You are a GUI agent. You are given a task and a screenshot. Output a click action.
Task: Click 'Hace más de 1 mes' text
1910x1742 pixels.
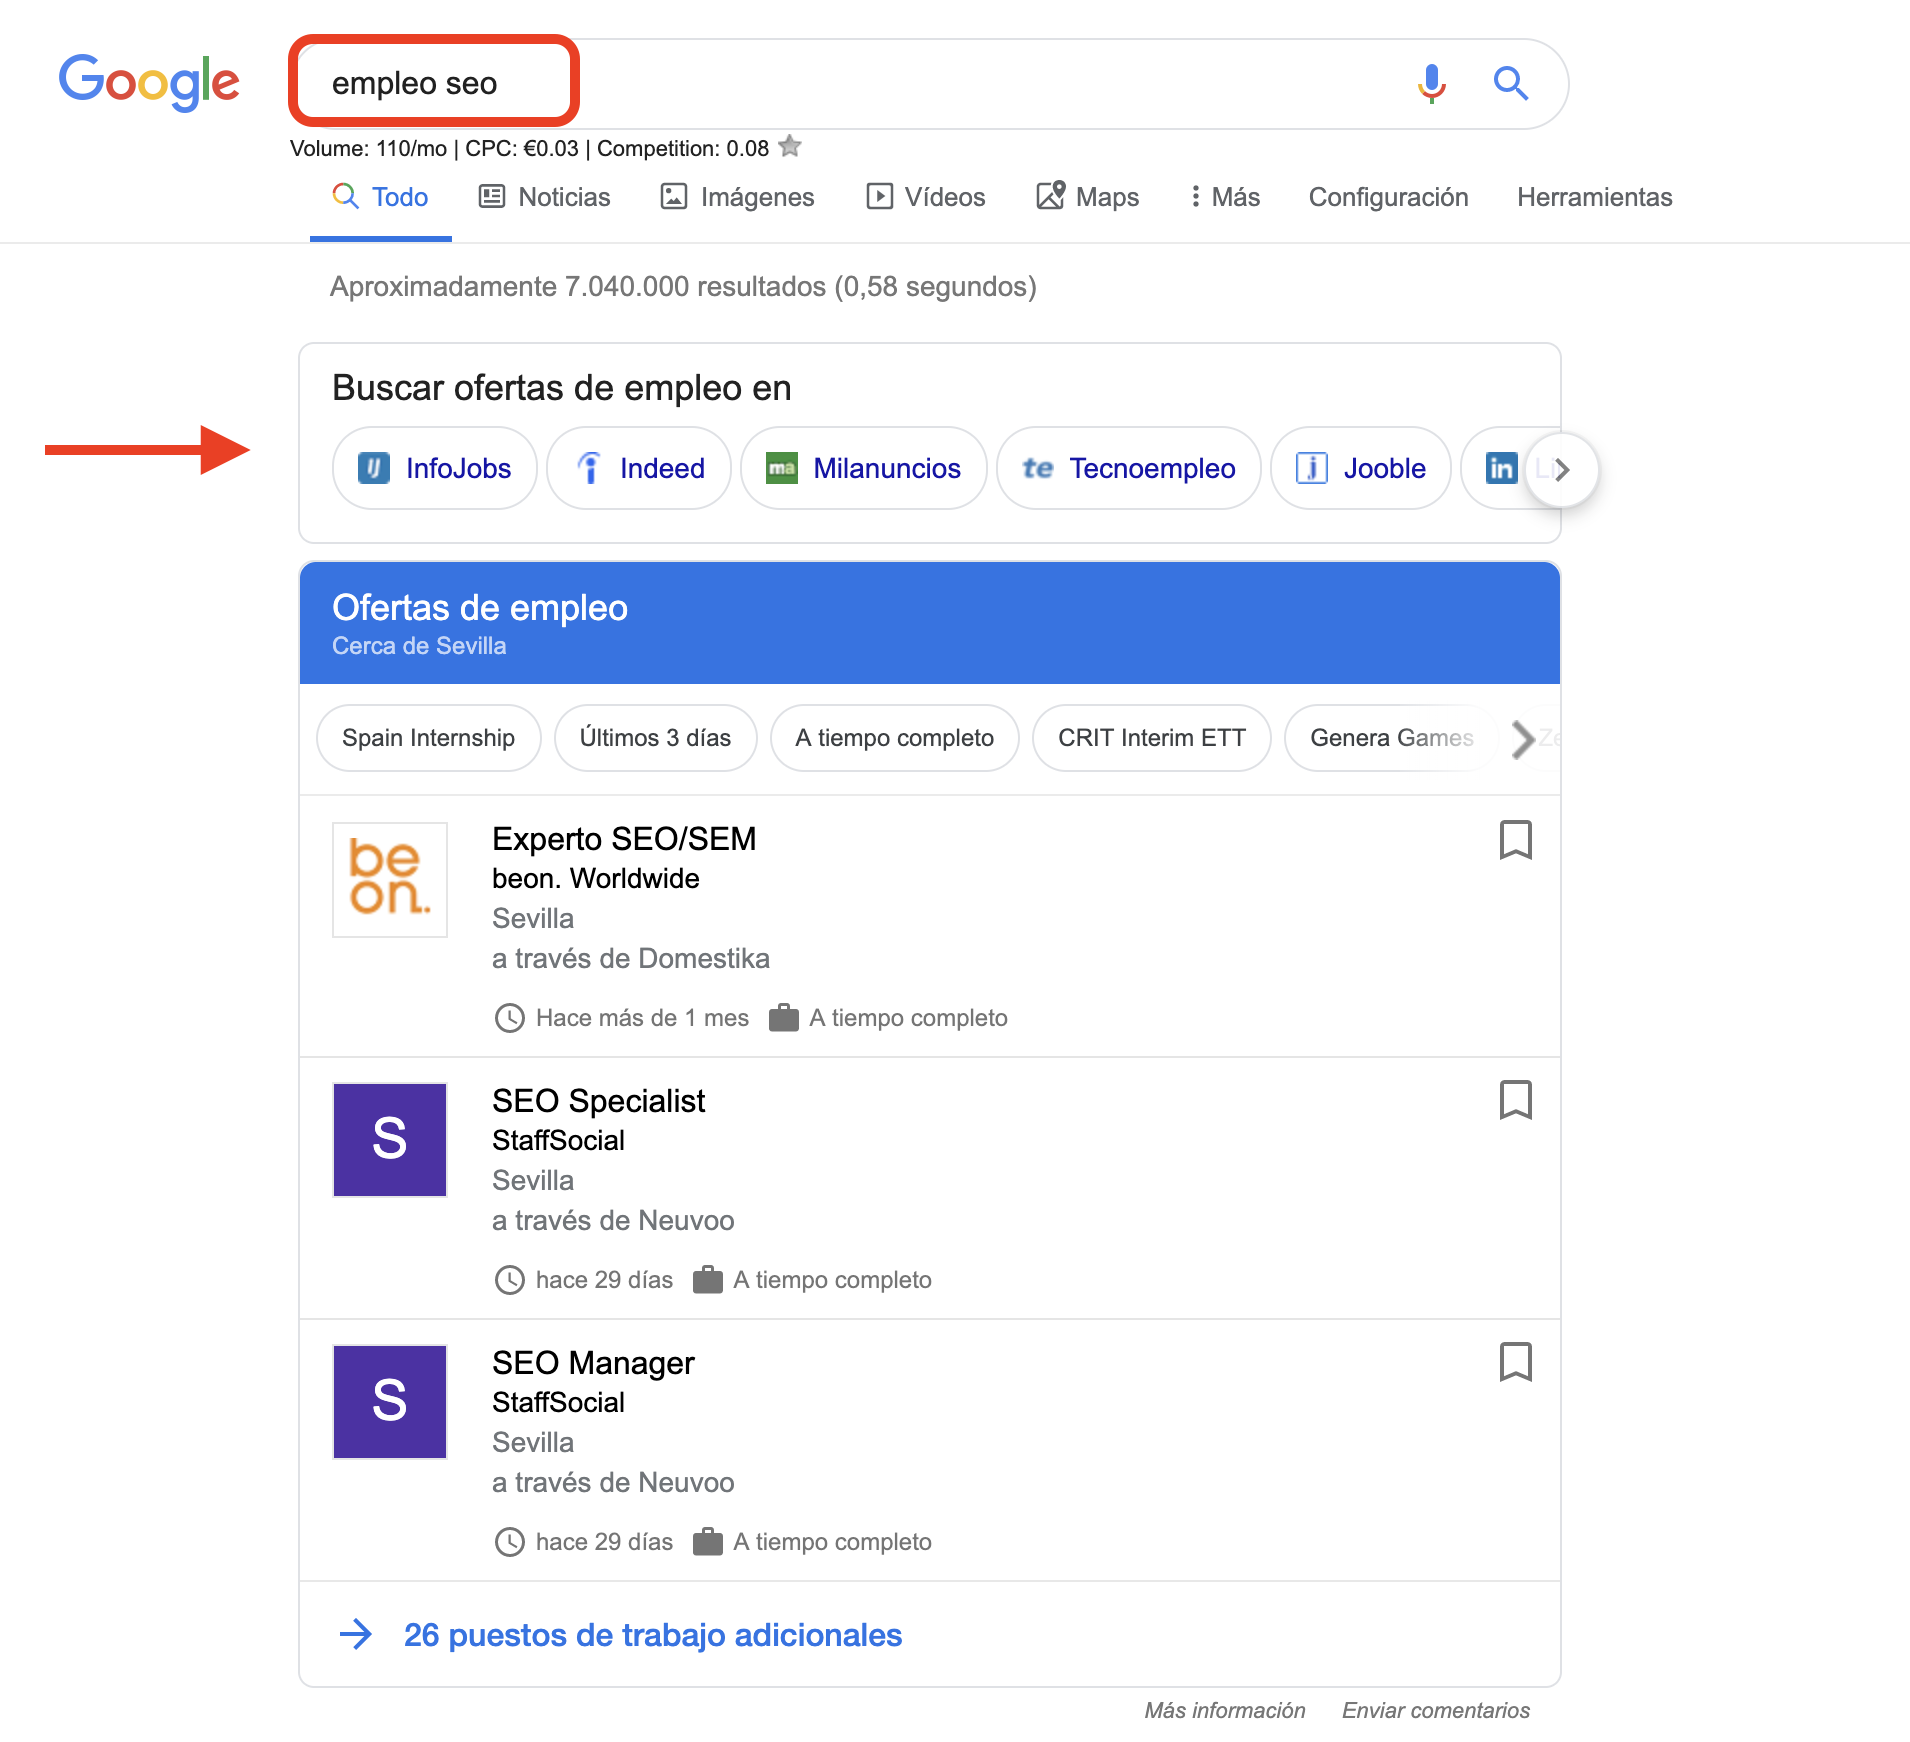coord(642,1018)
